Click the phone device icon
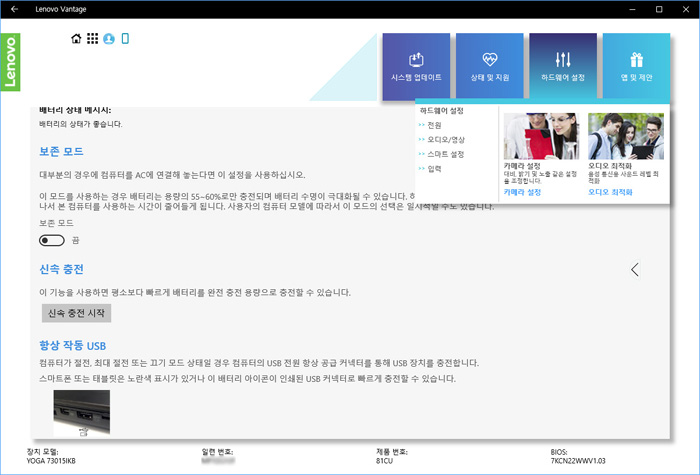This screenshot has height=475, width=700. coord(125,39)
